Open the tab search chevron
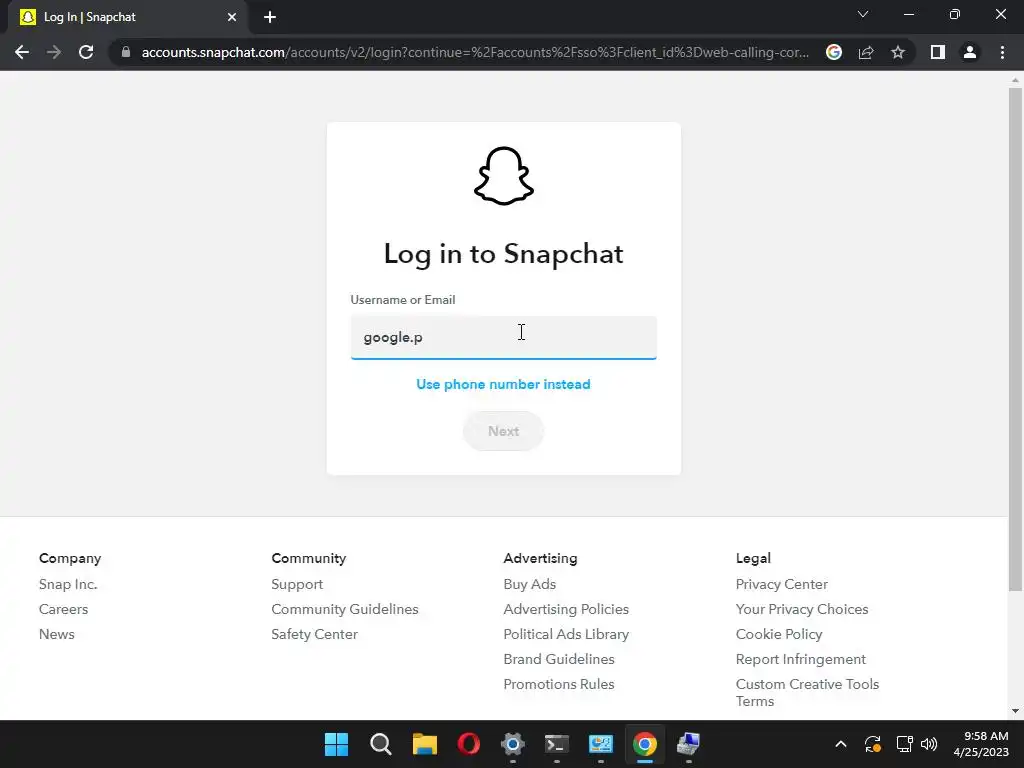The height and width of the screenshot is (768, 1024). (863, 14)
